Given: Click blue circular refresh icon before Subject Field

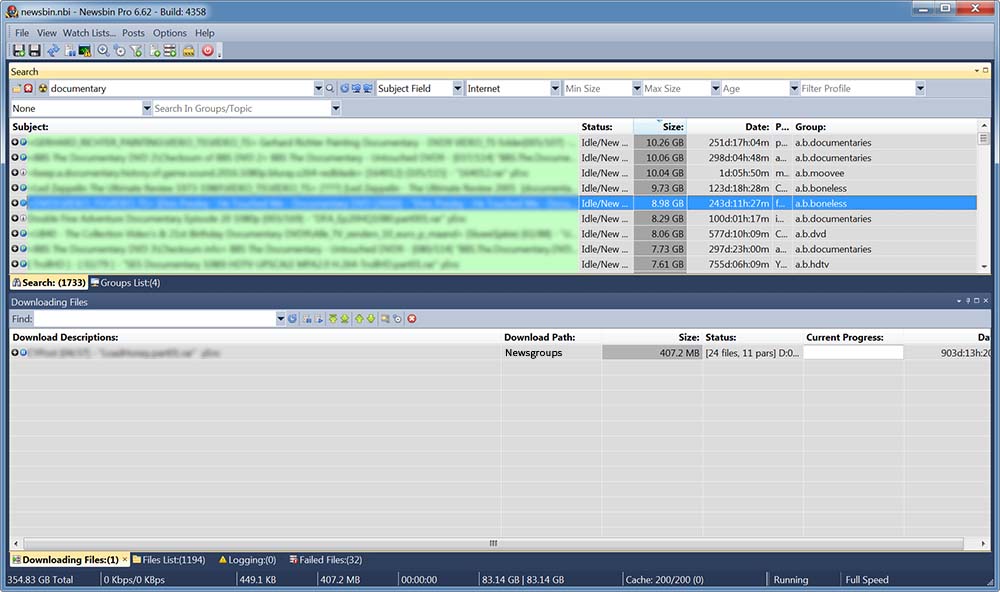Looking at the screenshot, I should pyautogui.click(x=344, y=89).
